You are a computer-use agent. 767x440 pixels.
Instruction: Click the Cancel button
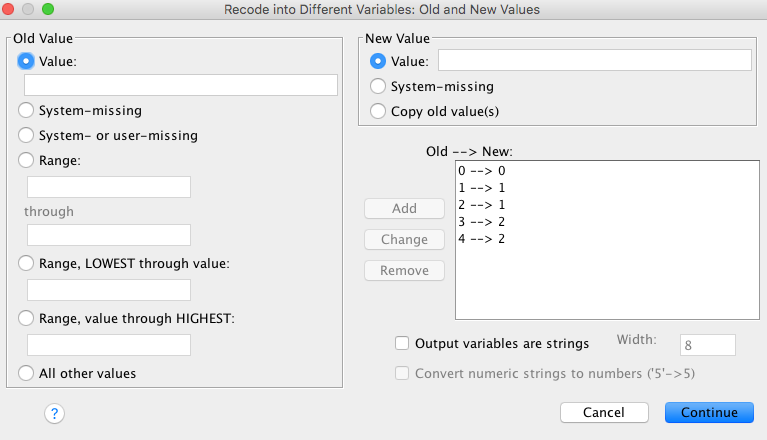604,413
